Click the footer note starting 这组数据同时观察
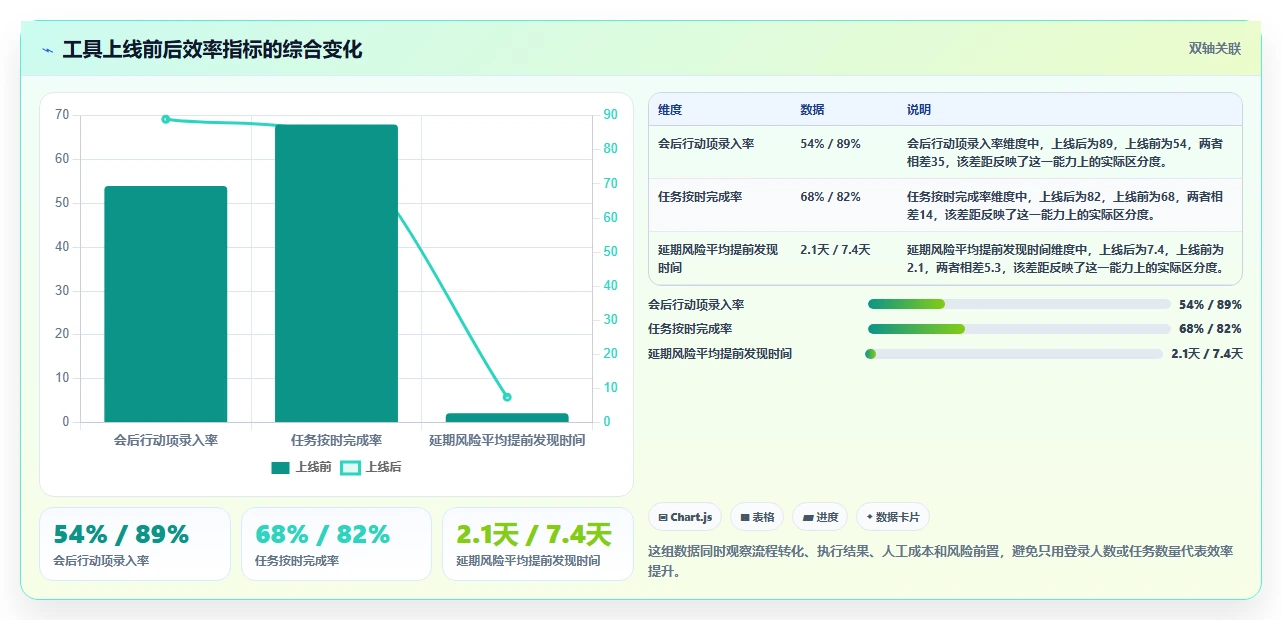This screenshot has height=620, width=1282. (x=941, y=561)
